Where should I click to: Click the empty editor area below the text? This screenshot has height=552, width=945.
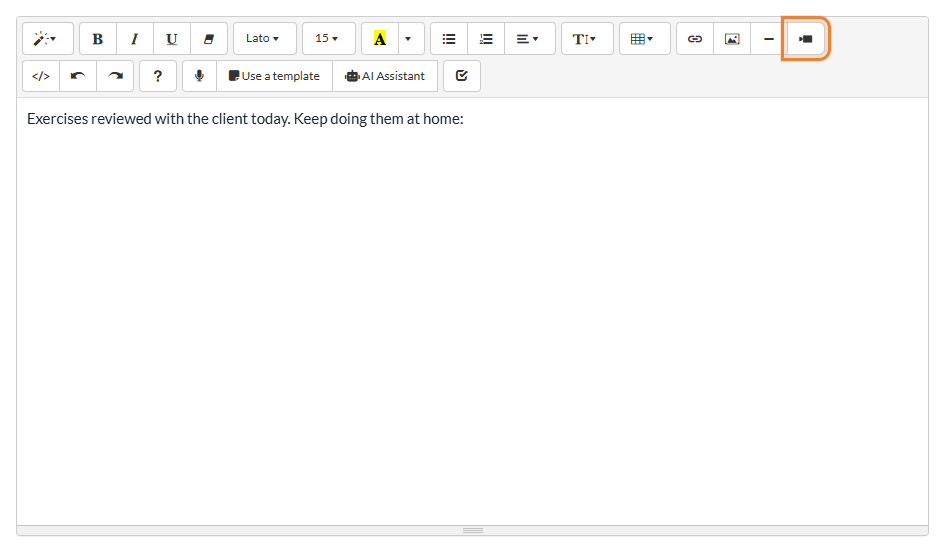(x=472, y=325)
